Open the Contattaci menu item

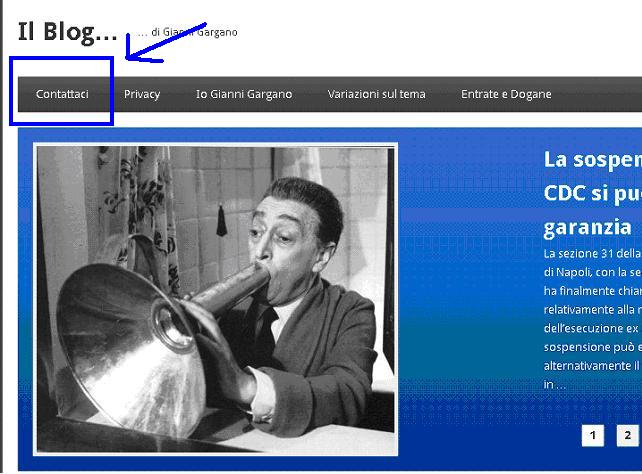pyautogui.click(x=62, y=94)
